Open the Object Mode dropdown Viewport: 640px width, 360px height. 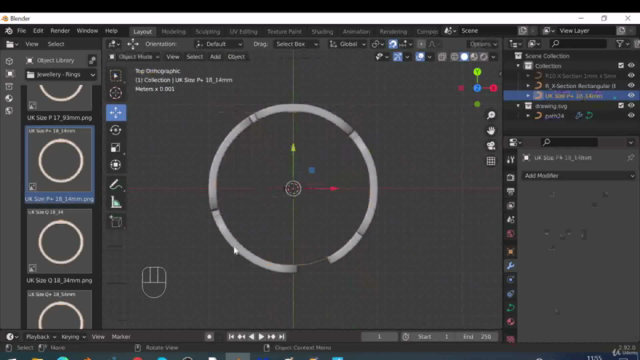point(134,57)
